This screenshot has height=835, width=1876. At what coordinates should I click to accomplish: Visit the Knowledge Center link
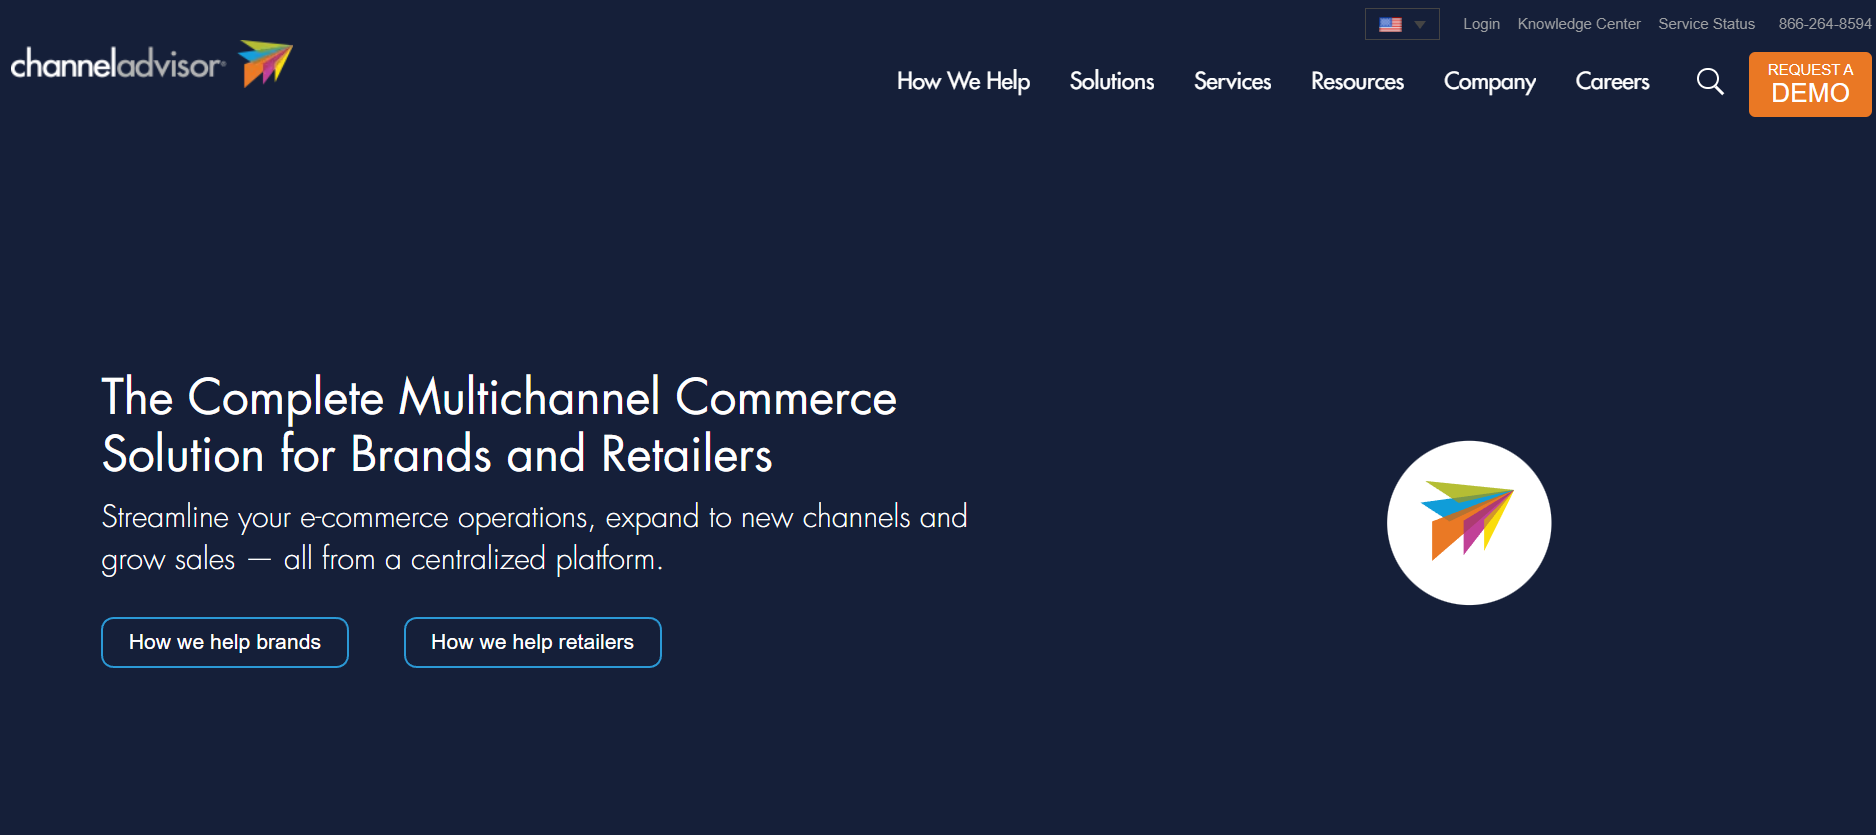point(1578,24)
